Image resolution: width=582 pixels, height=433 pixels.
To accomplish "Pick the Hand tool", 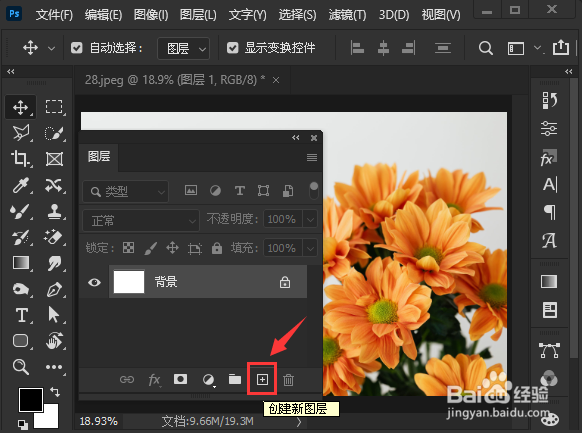I will click(54, 341).
